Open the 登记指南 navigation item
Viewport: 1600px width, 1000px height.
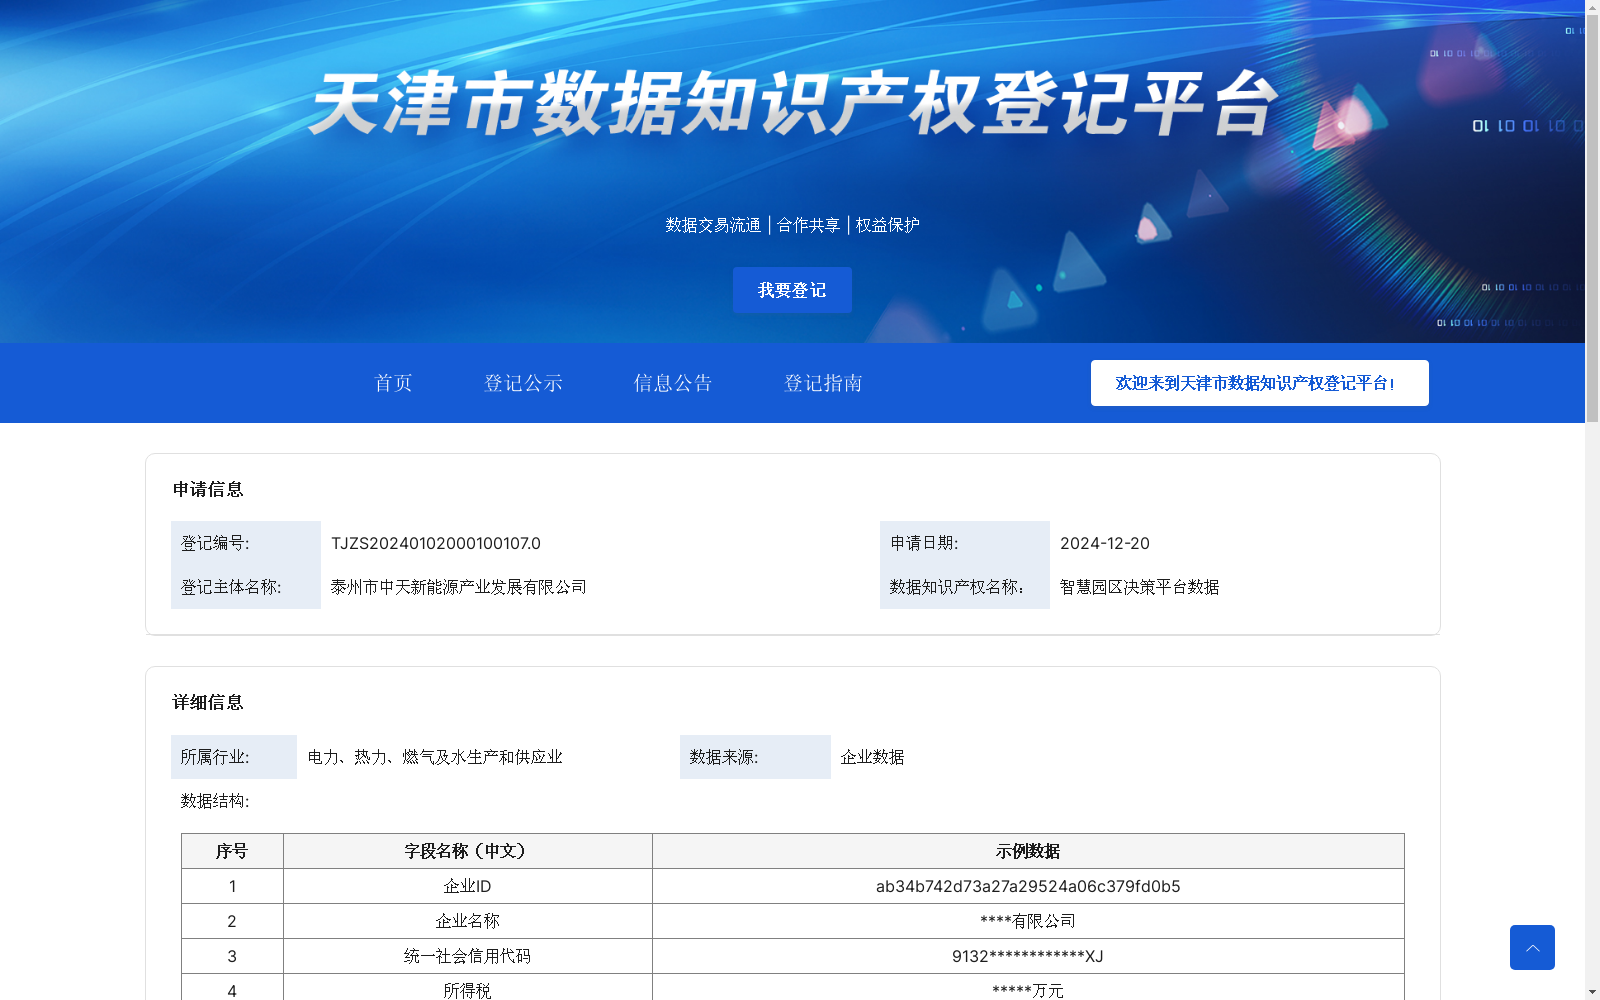point(823,383)
